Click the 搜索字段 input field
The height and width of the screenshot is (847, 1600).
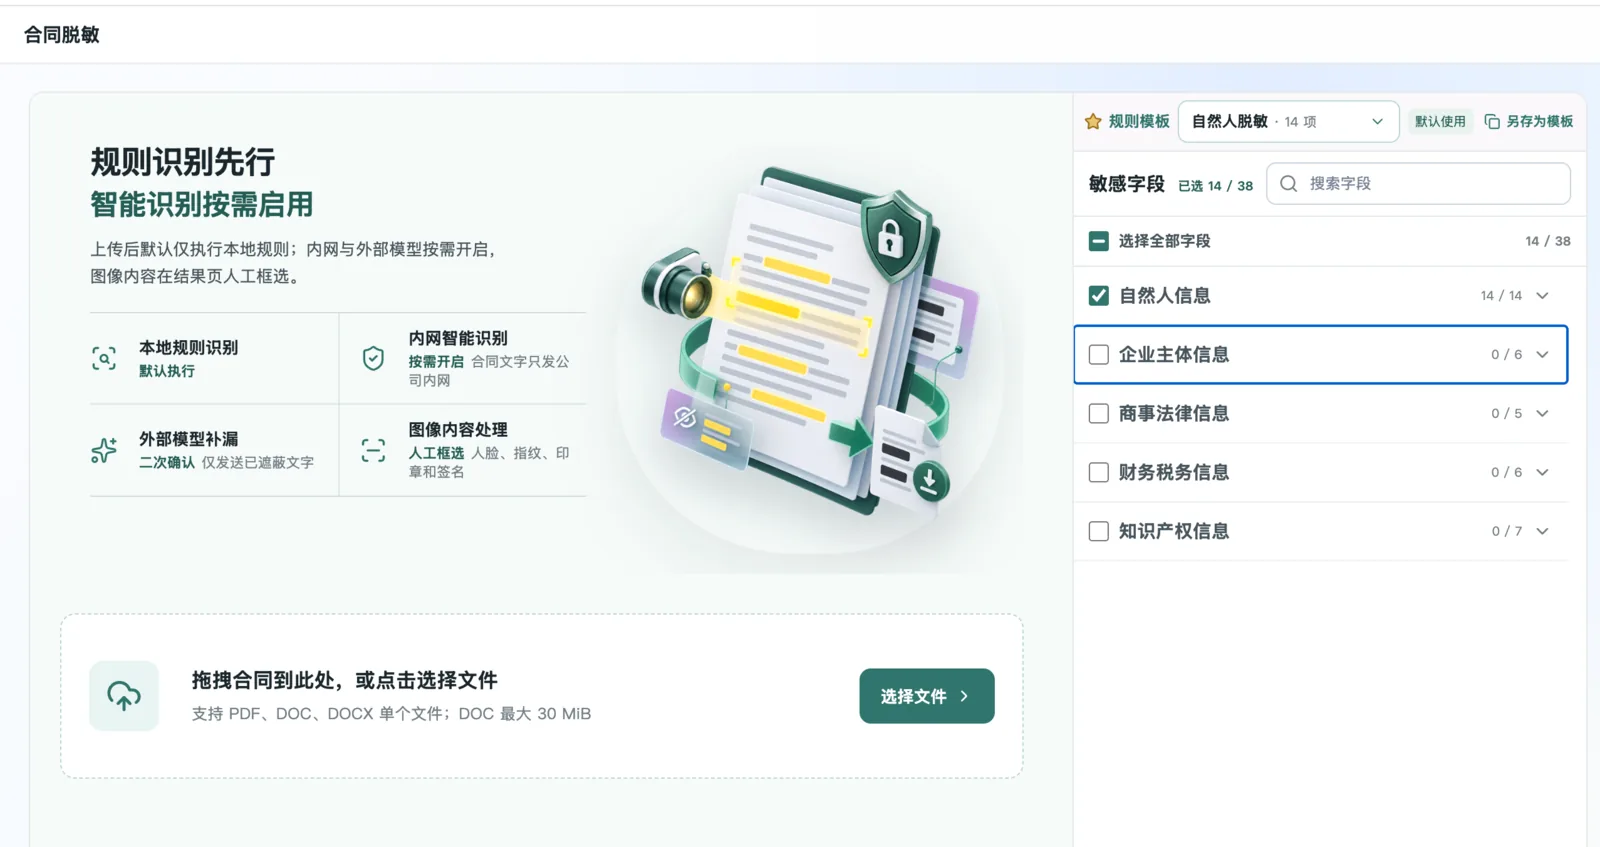[x=1418, y=183]
